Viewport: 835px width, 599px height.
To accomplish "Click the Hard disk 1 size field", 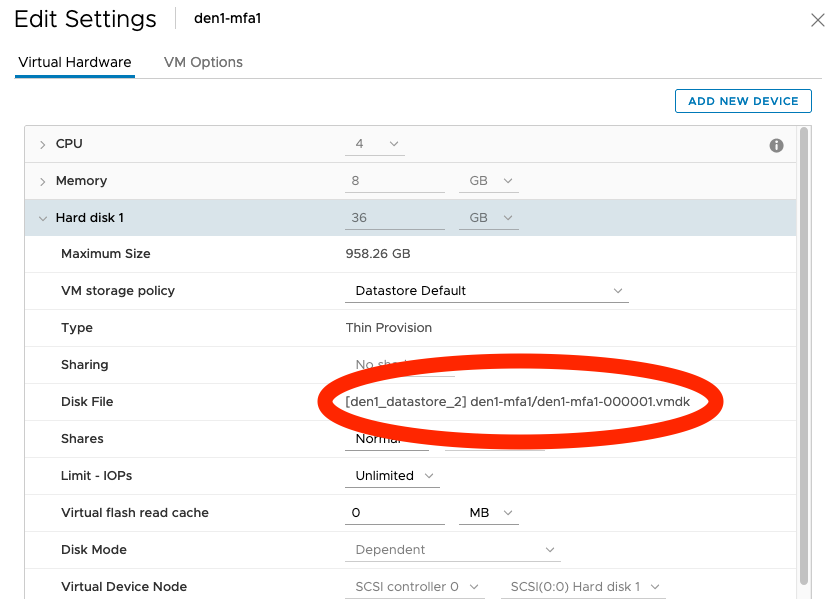I will 395,218.
